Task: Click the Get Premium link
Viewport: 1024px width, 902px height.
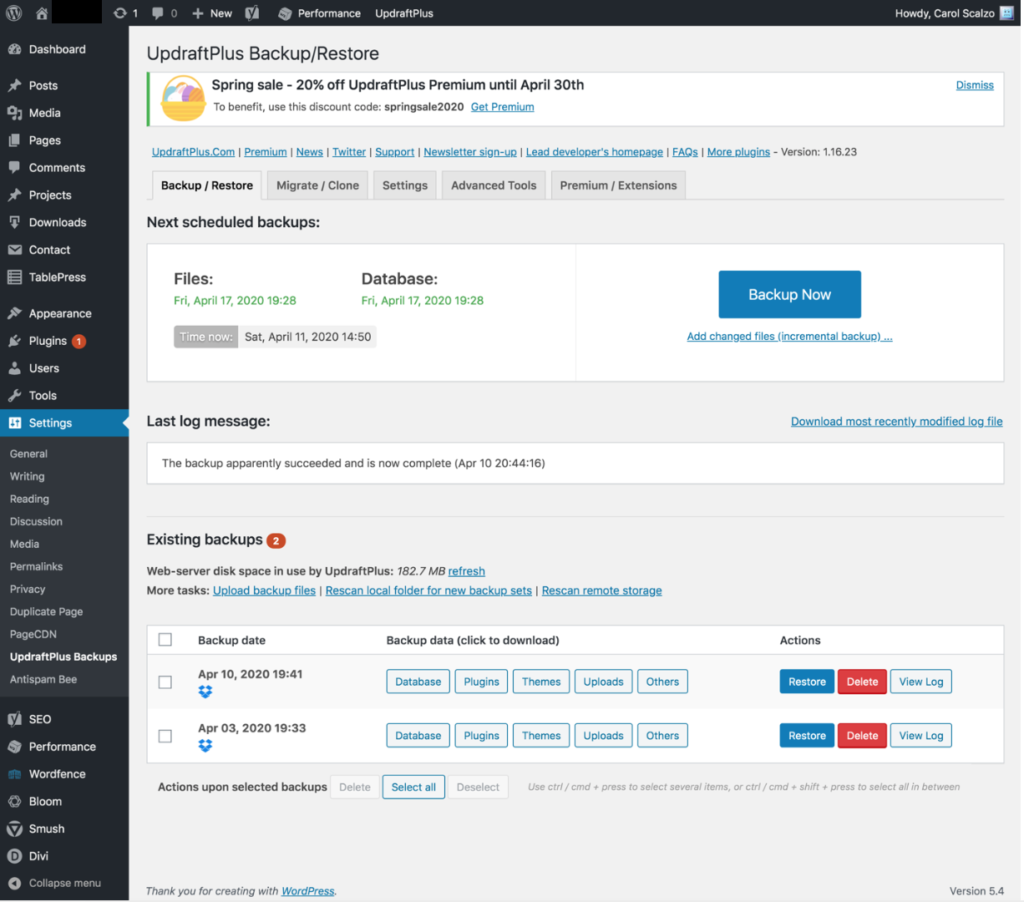Action: (502, 106)
